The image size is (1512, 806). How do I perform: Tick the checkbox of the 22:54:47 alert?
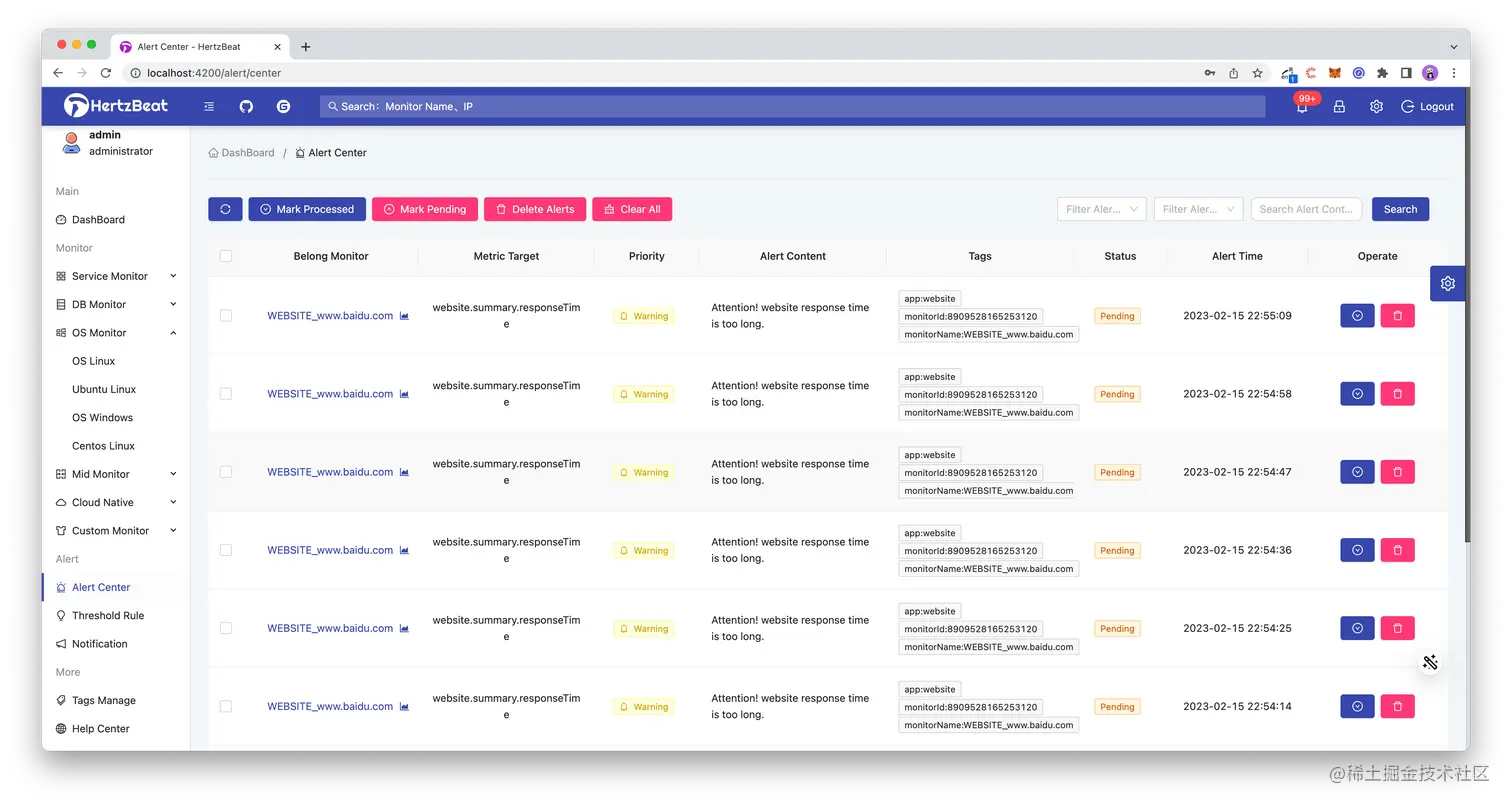[226, 472]
